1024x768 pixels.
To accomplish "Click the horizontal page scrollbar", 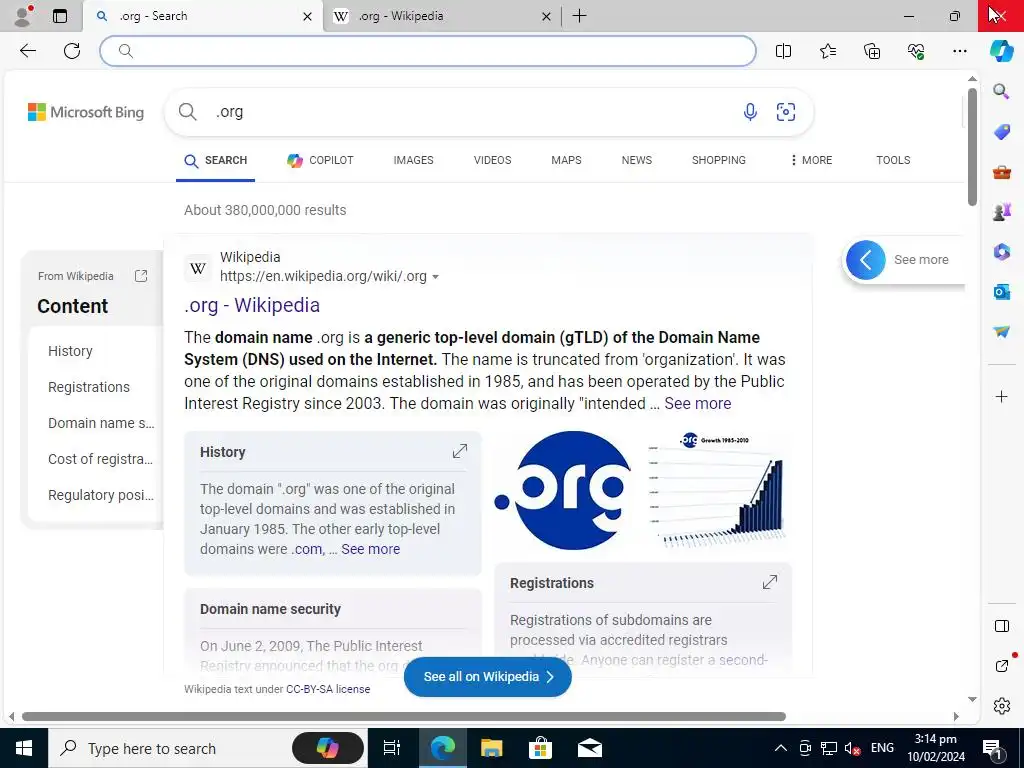I will pos(404,716).
